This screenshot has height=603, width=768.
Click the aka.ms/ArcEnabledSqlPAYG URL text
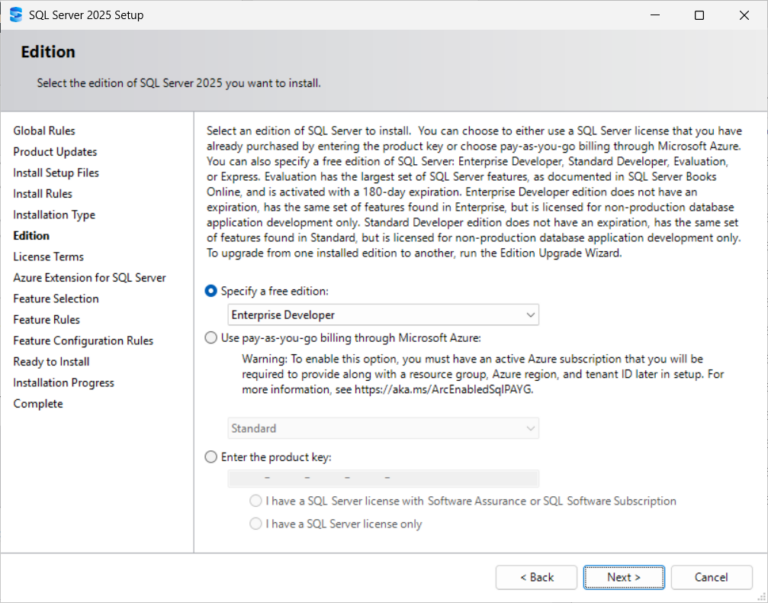[x=443, y=390]
